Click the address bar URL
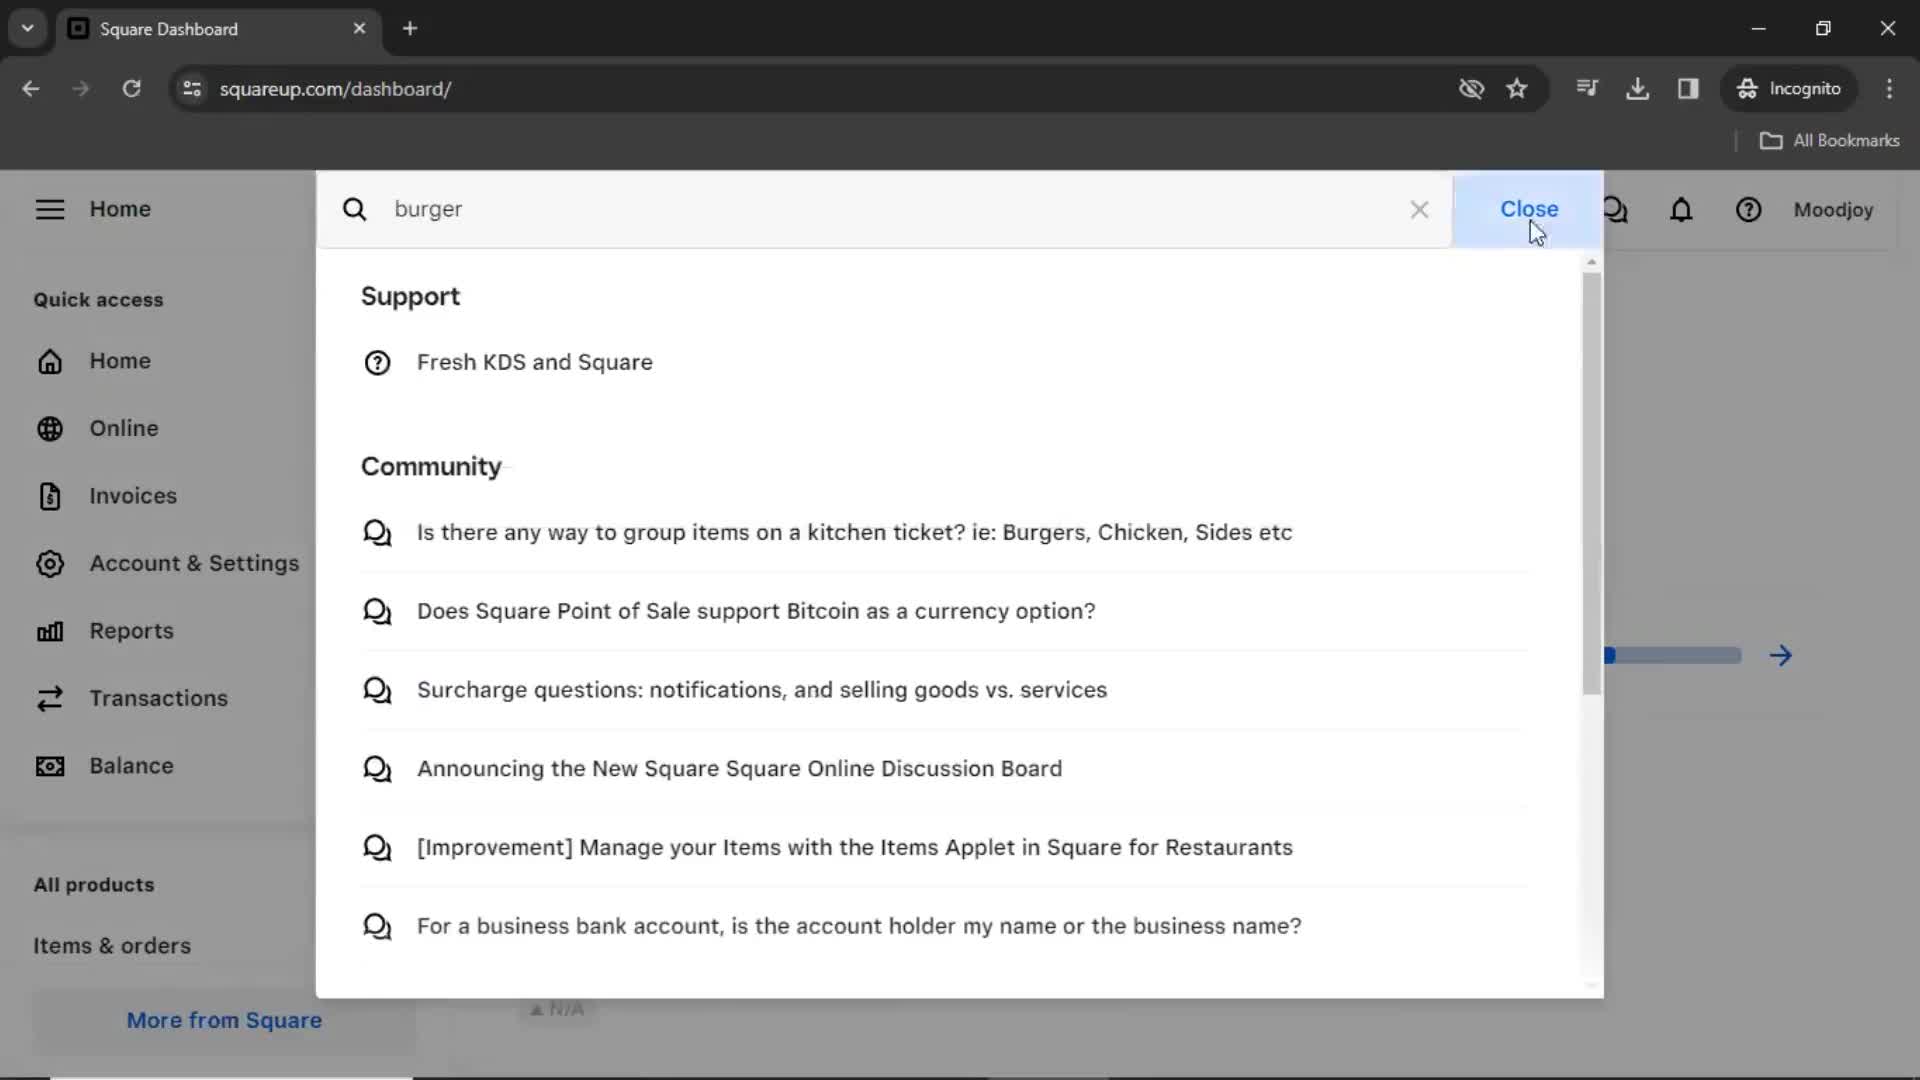This screenshot has width=1920, height=1080. click(x=335, y=89)
